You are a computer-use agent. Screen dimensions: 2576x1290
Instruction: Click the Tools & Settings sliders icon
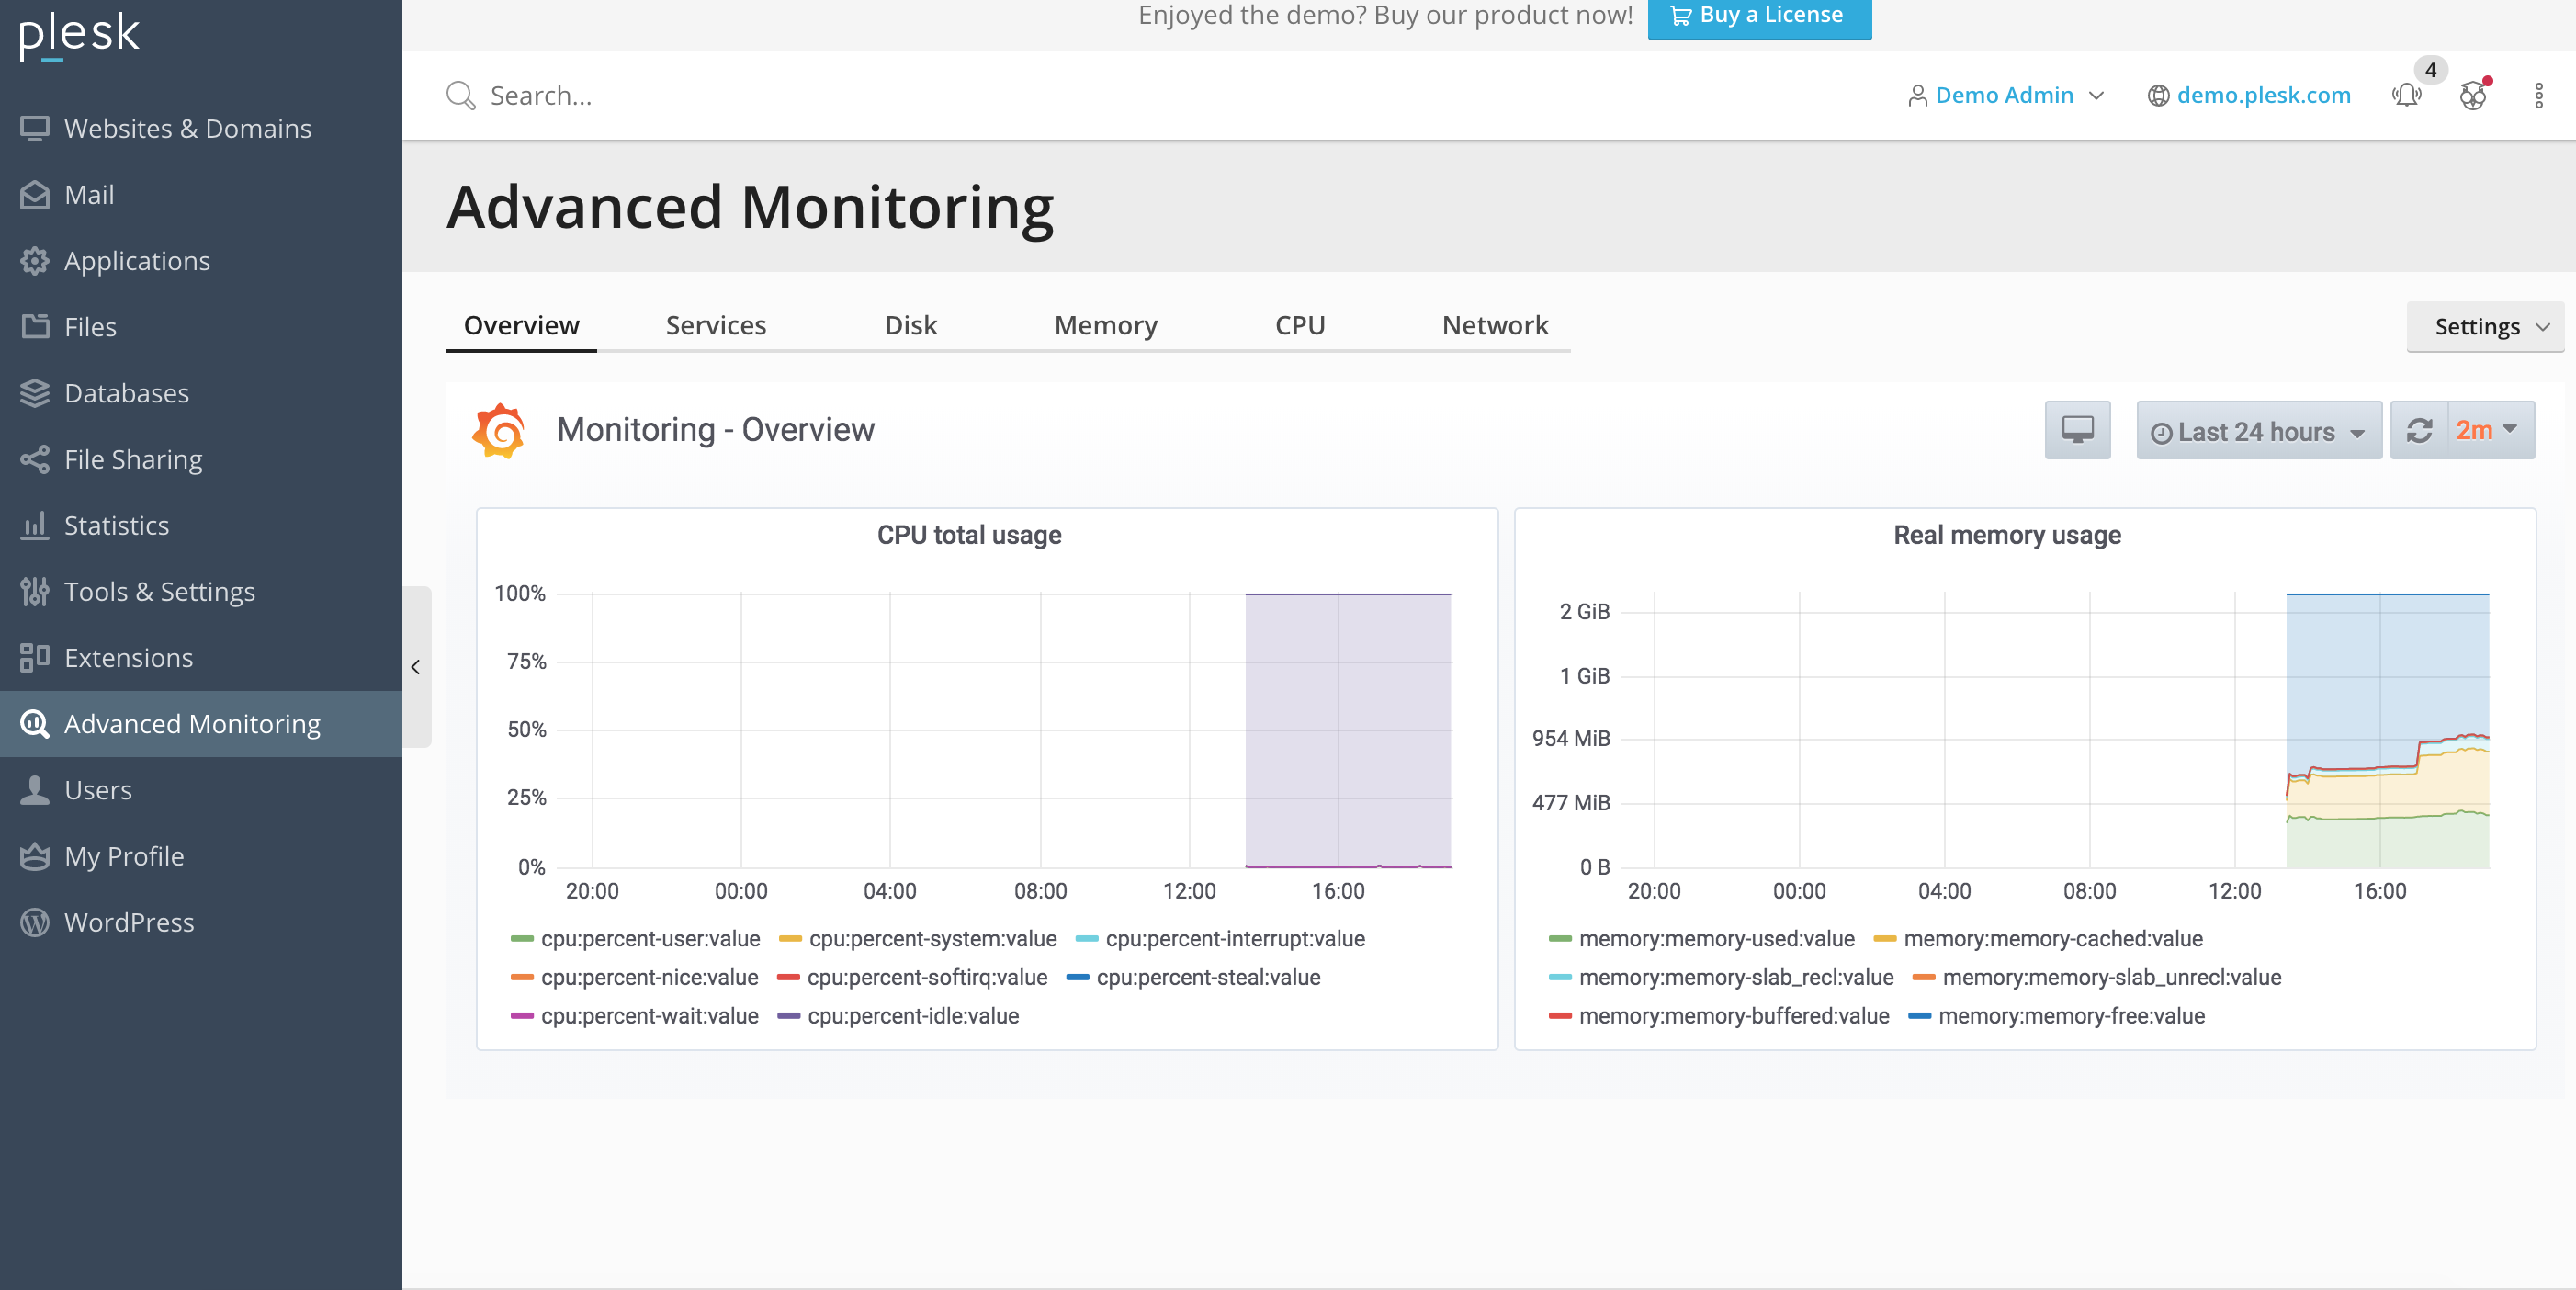(x=35, y=591)
